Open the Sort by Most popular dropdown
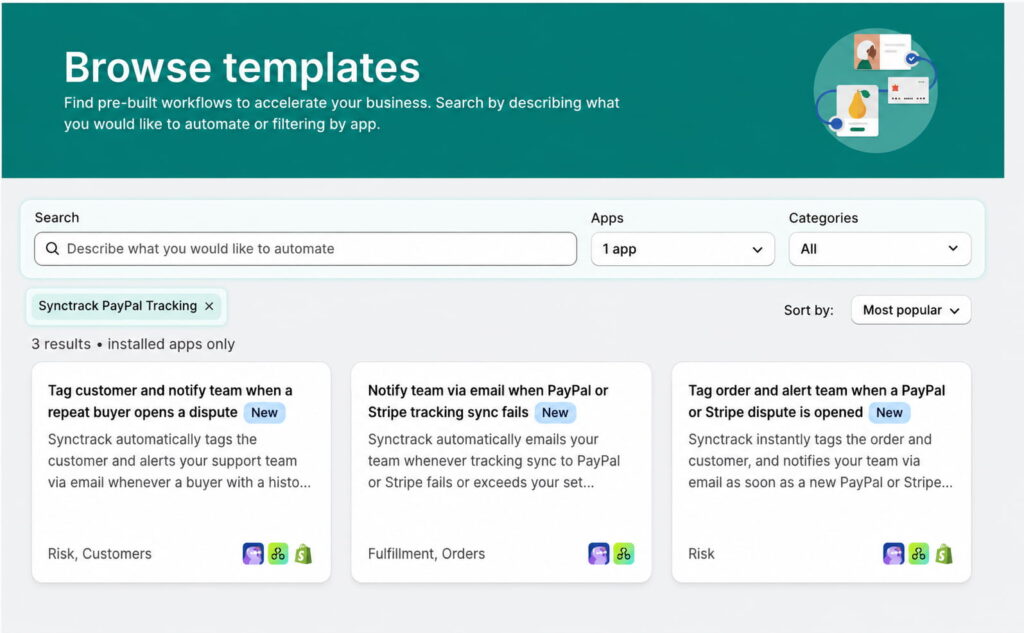This screenshot has height=633, width=1024. point(911,310)
